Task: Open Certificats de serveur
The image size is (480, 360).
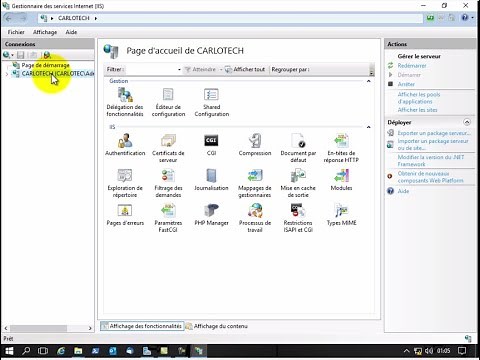Action: point(168,148)
